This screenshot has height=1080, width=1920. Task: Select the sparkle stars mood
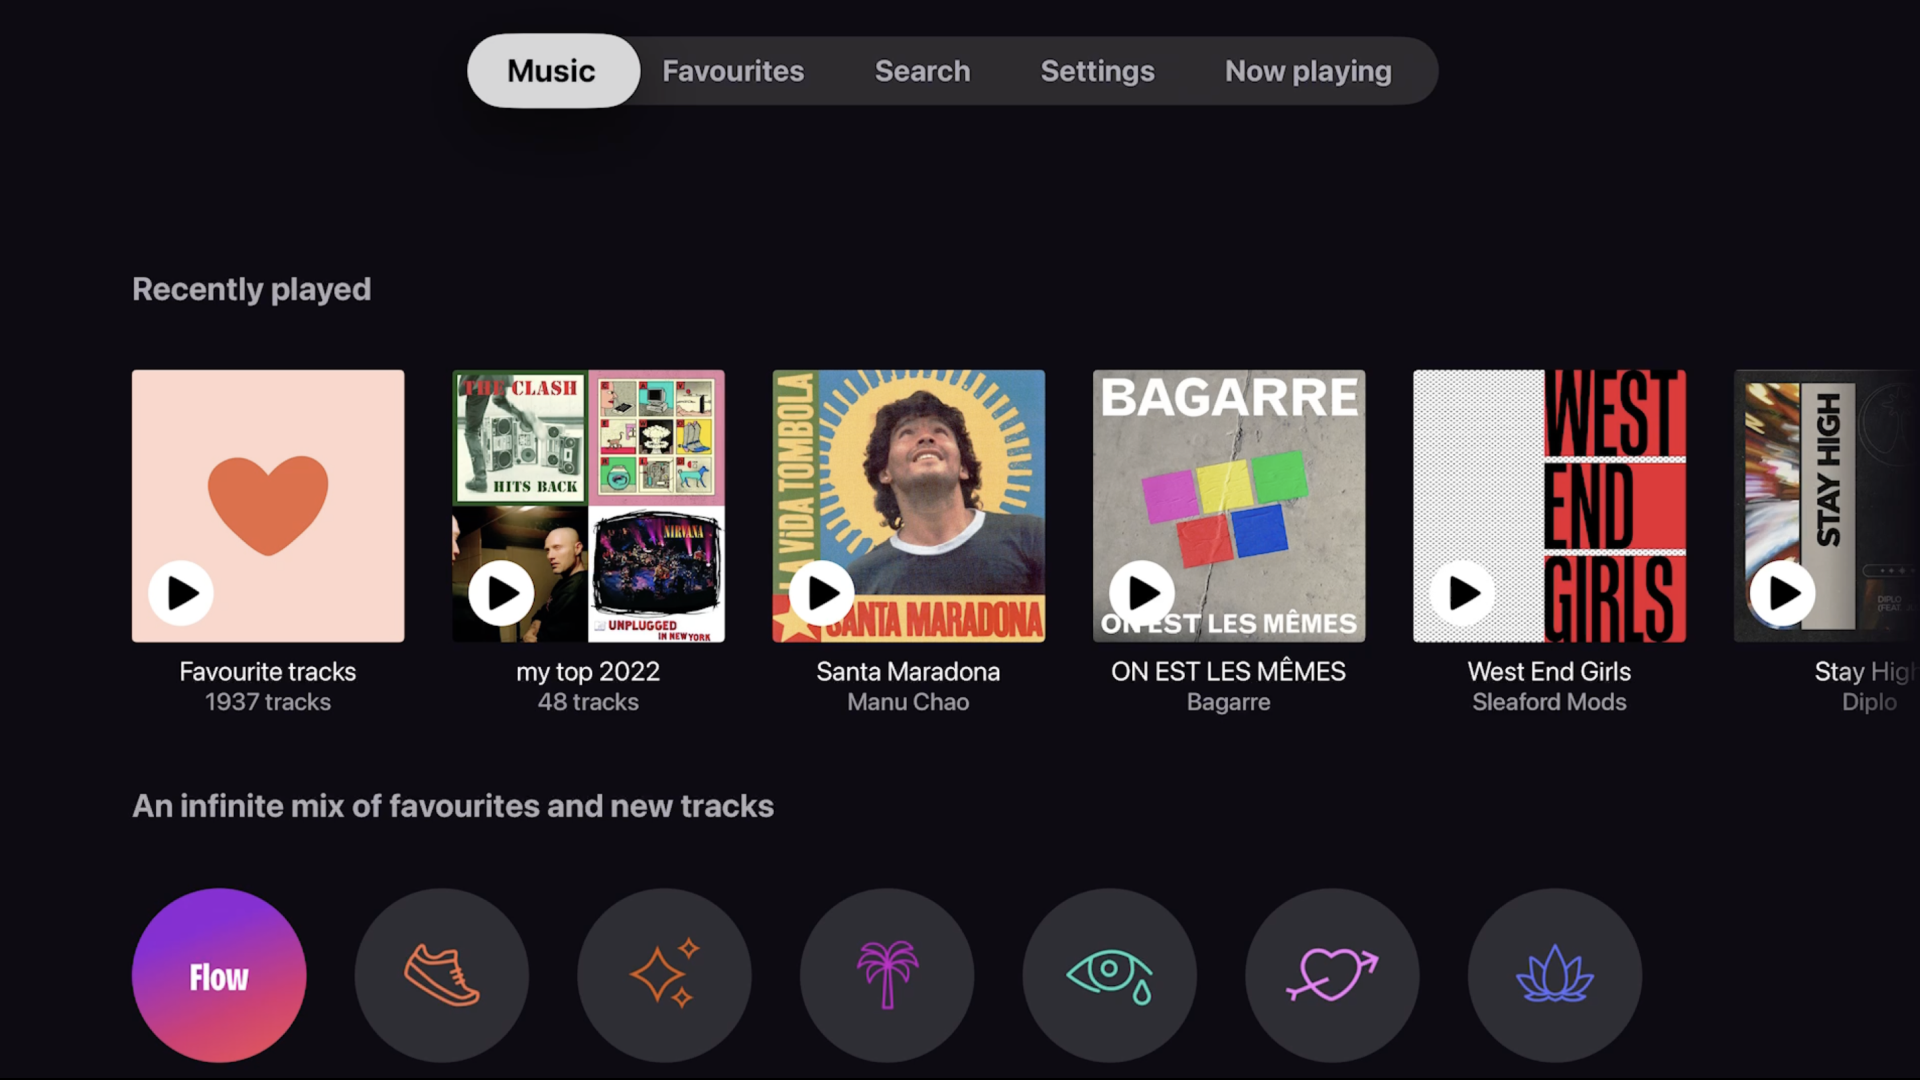(x=664, y=975)
